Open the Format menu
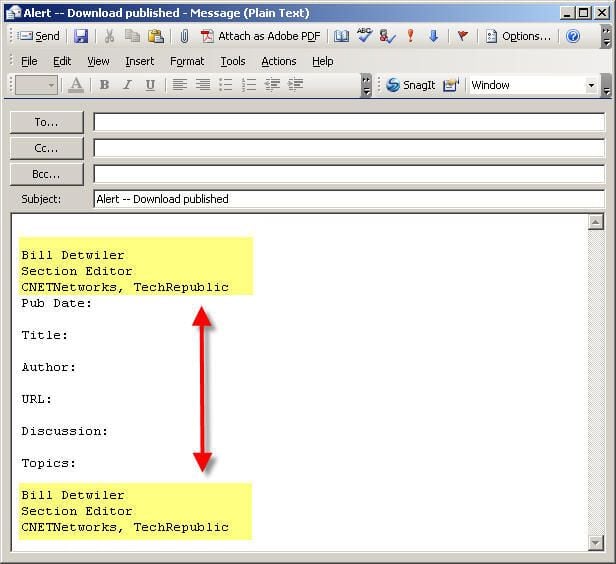The image size is (616, 564). [x=187, y=61]
